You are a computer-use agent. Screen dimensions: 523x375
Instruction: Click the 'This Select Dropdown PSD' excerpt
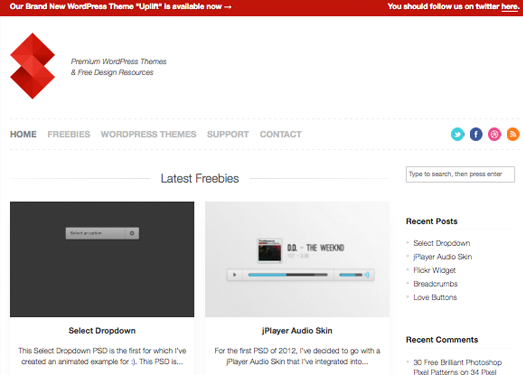point(102,356)
